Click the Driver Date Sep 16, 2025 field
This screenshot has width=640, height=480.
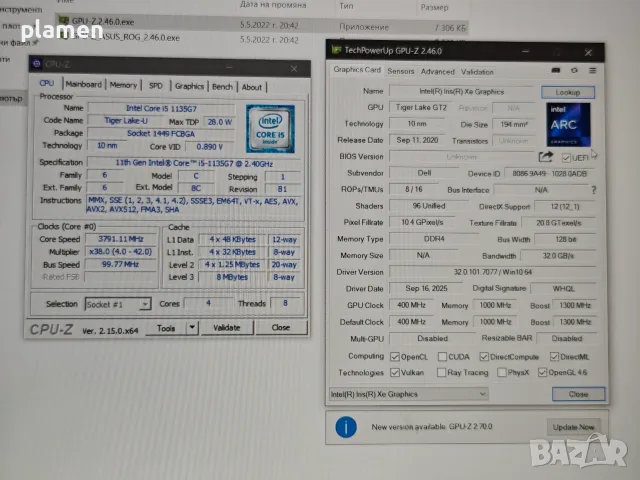(426, 288)
